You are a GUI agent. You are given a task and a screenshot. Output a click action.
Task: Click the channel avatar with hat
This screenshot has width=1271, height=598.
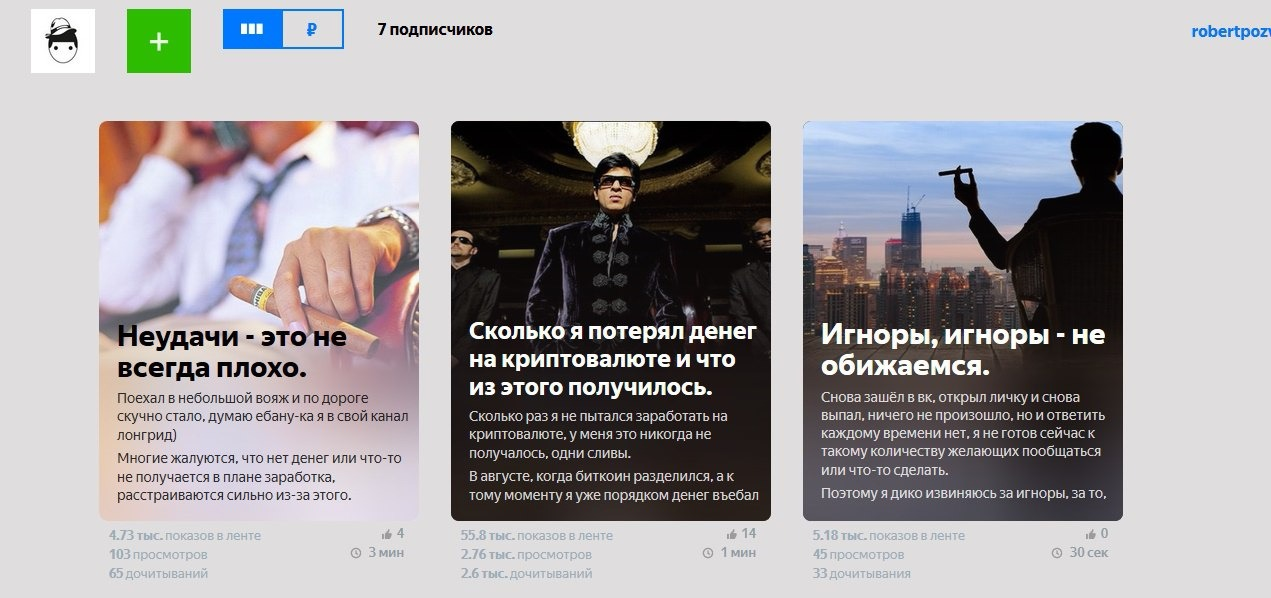coord(63,41)
